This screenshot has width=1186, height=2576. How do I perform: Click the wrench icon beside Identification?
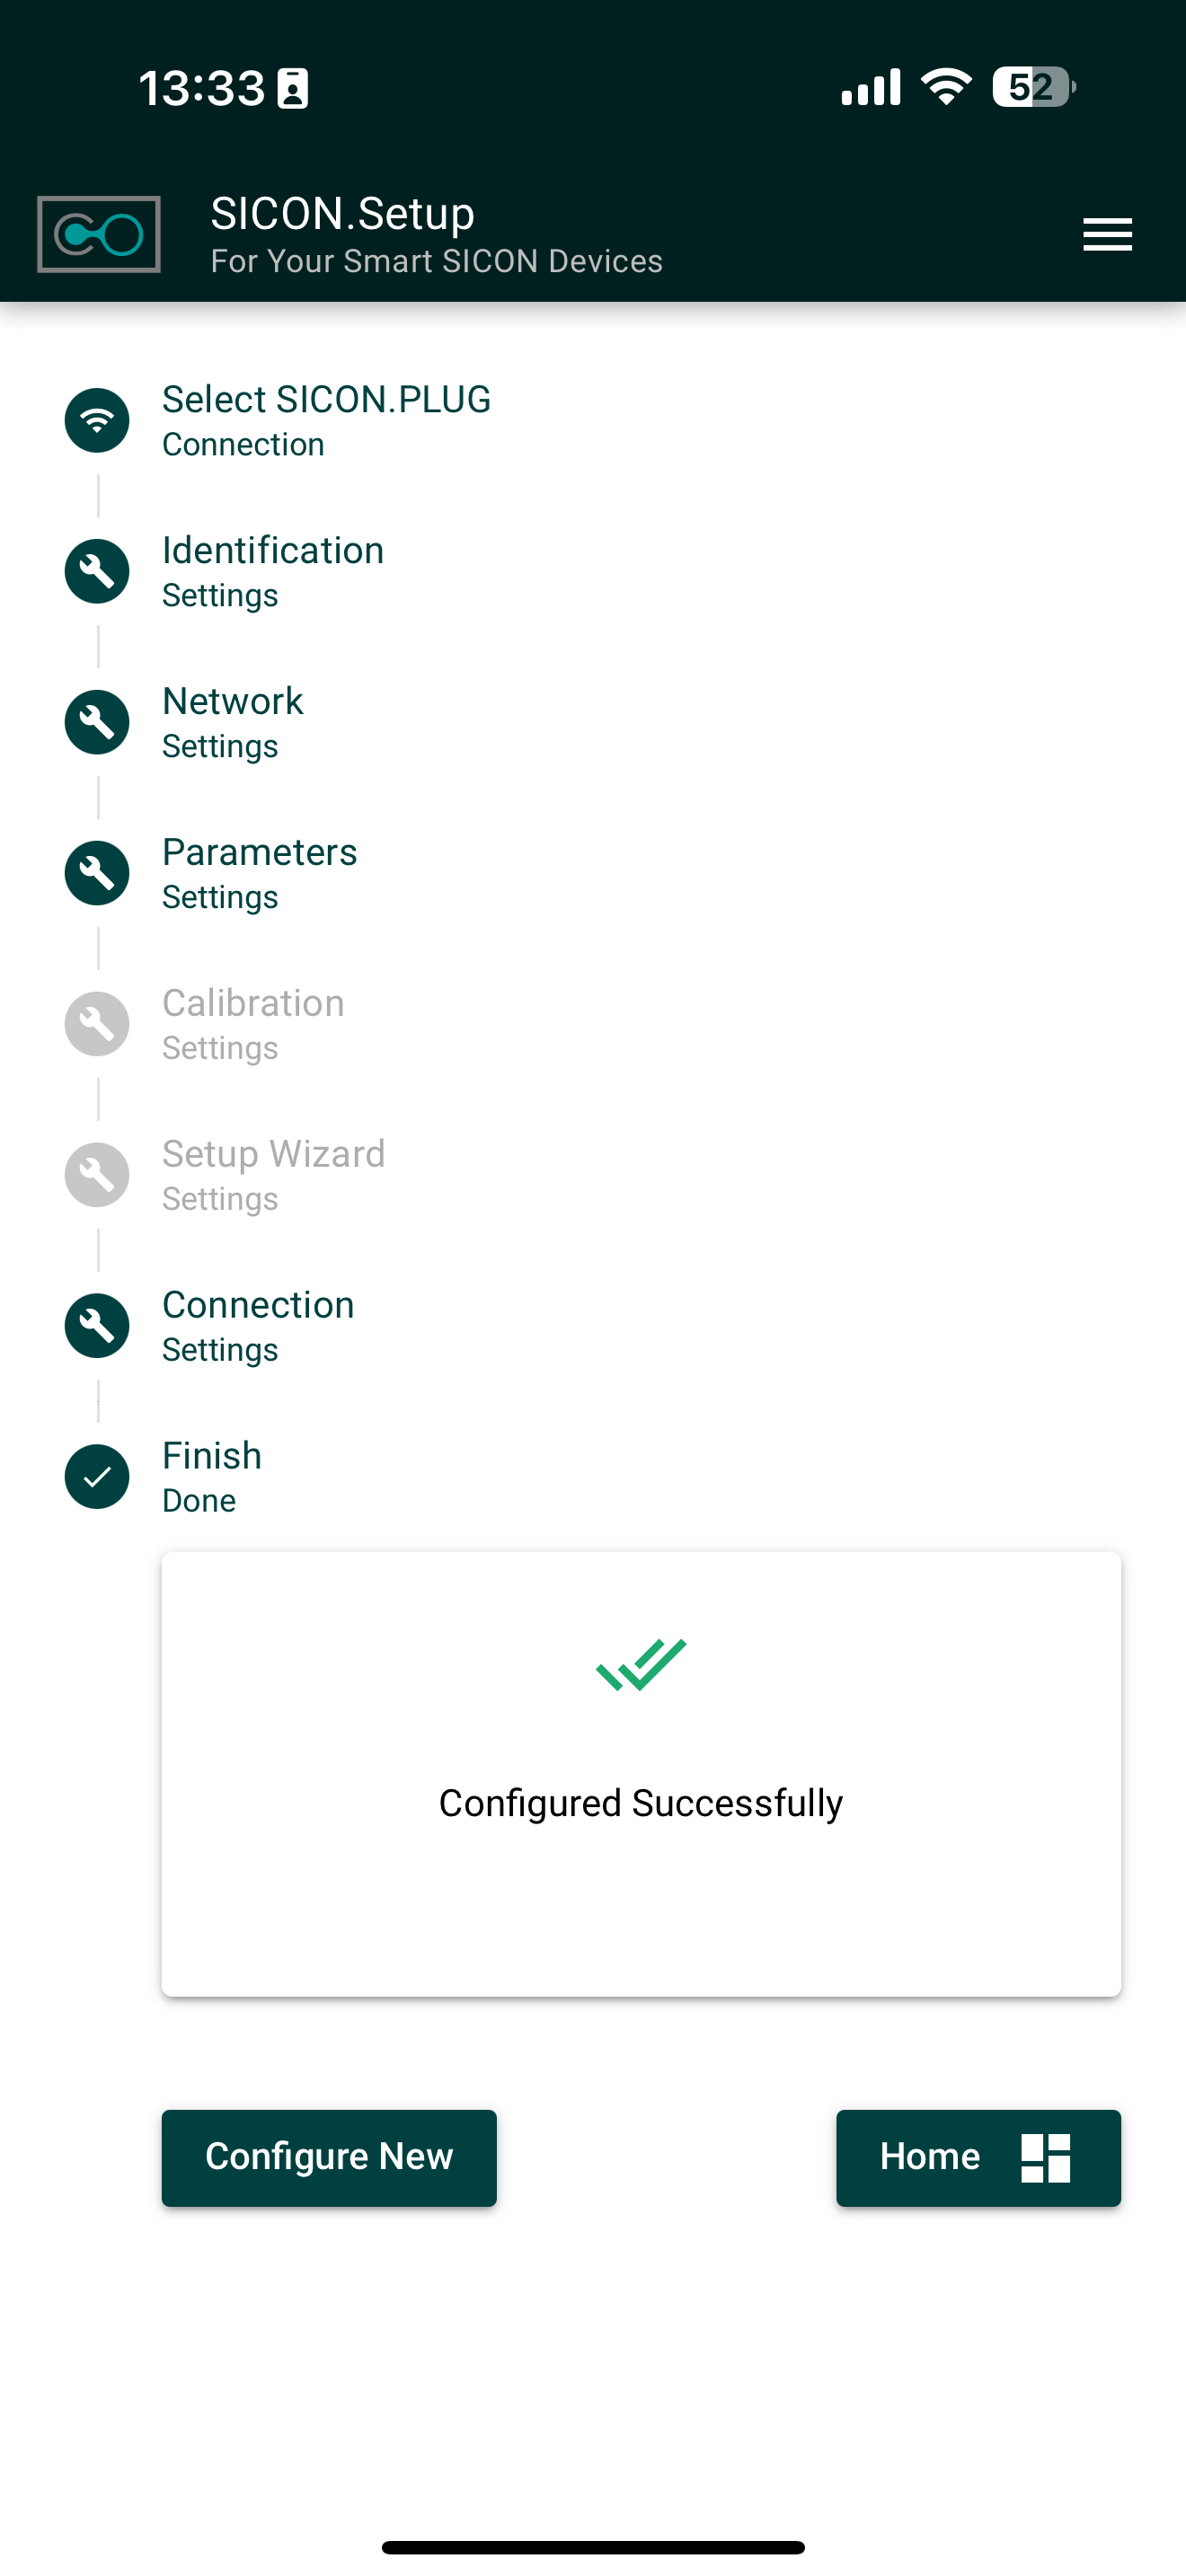coord(97,571)
